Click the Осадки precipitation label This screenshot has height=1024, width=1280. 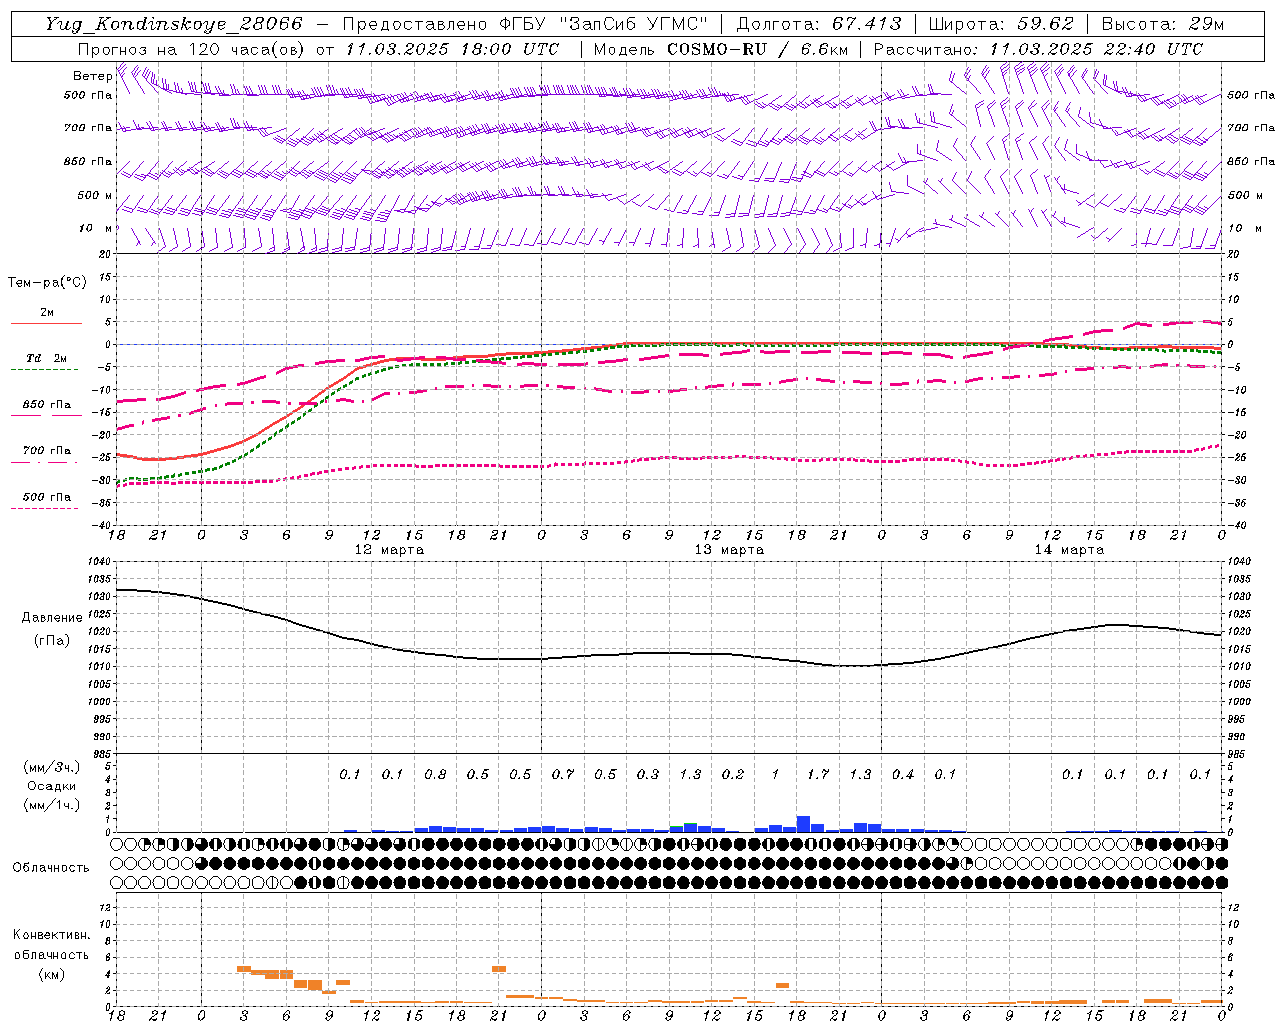52,786
